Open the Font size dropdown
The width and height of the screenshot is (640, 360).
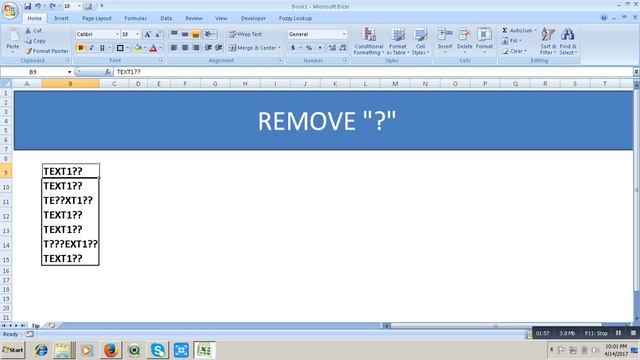coord(138,34)
